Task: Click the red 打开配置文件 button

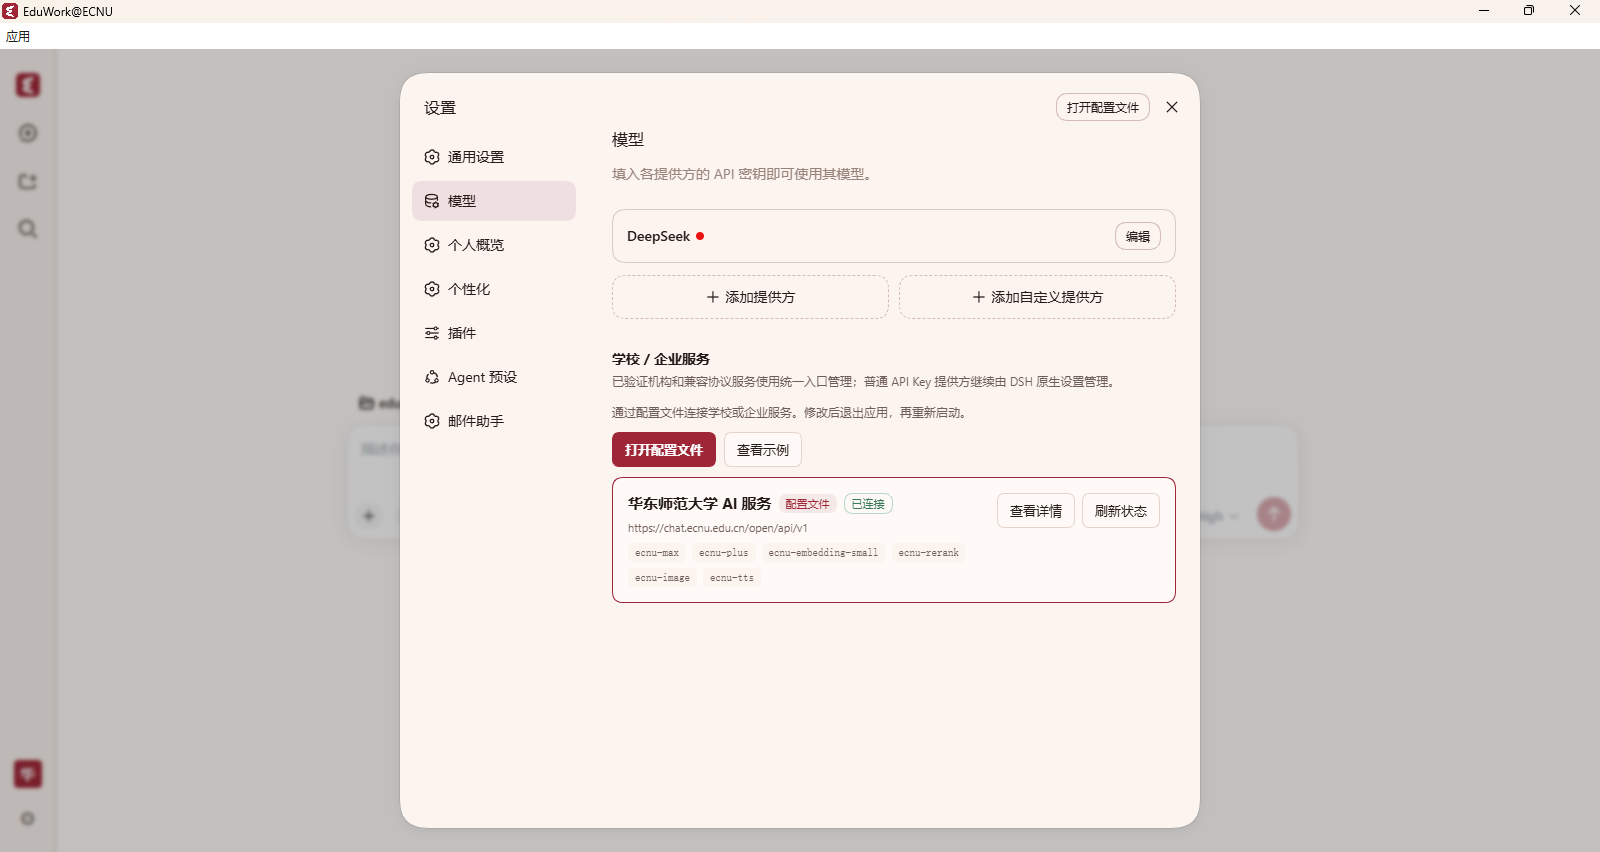Action: pyautogui.click(x=664, y=450)
